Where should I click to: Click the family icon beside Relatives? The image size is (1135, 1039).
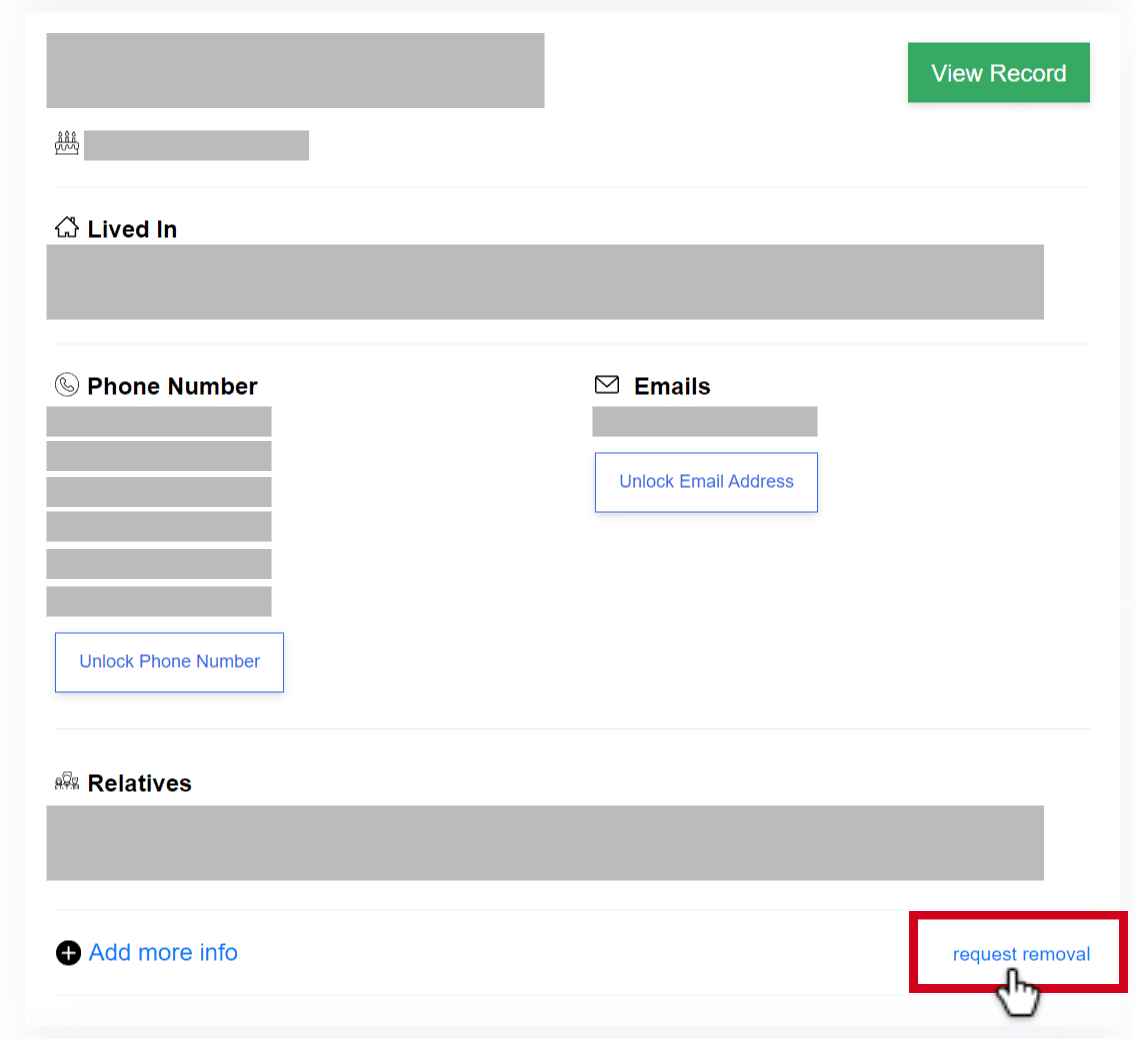(x=67, y=781)
